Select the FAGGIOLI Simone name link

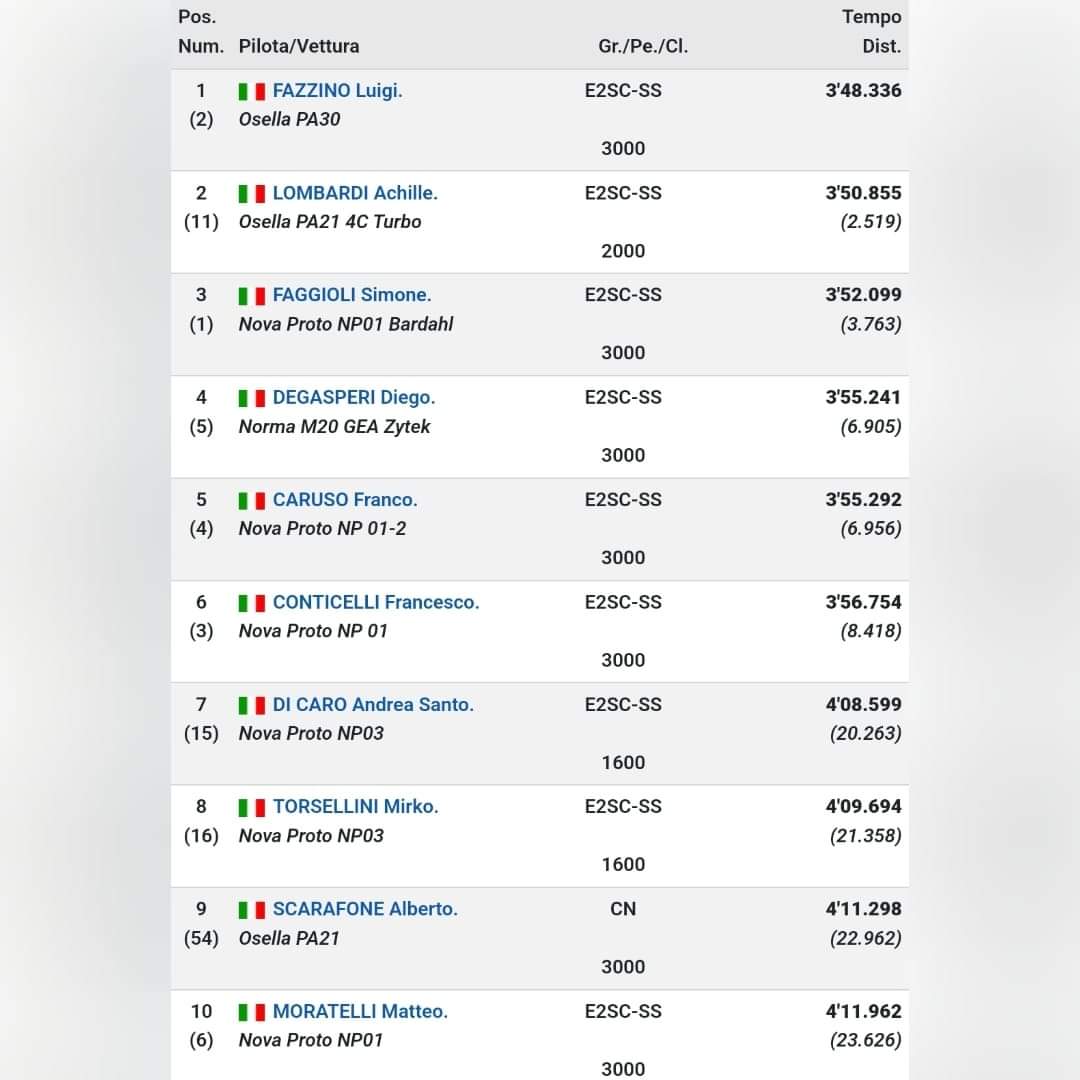[352, 295]
